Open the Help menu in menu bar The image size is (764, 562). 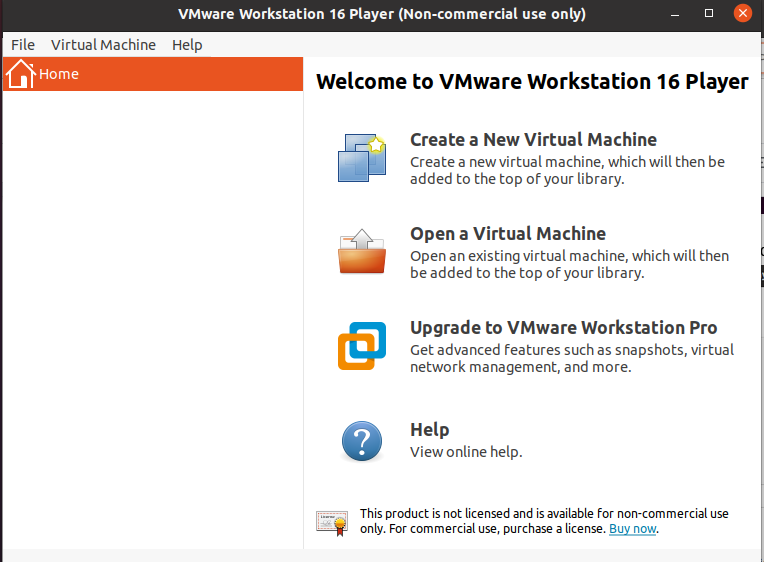tap(187, 45)
